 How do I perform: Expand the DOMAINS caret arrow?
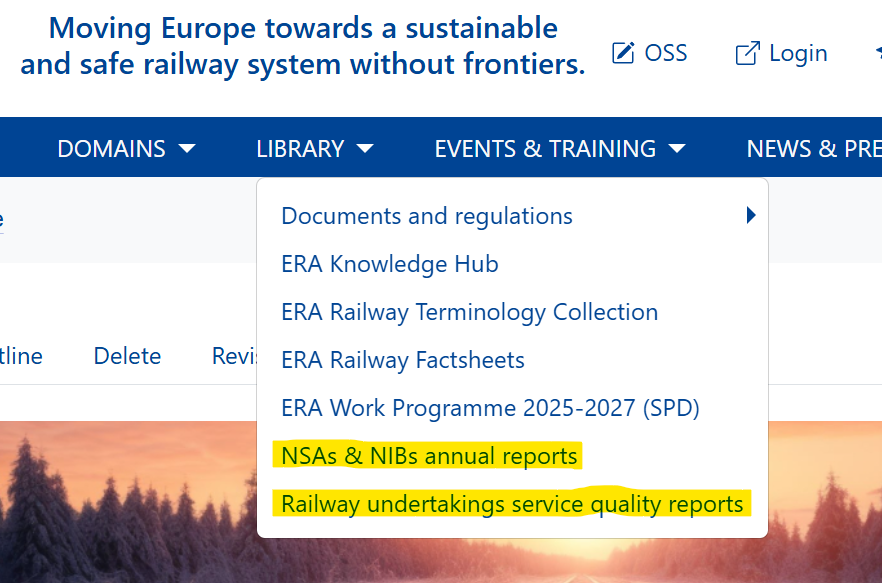(187, 149)
